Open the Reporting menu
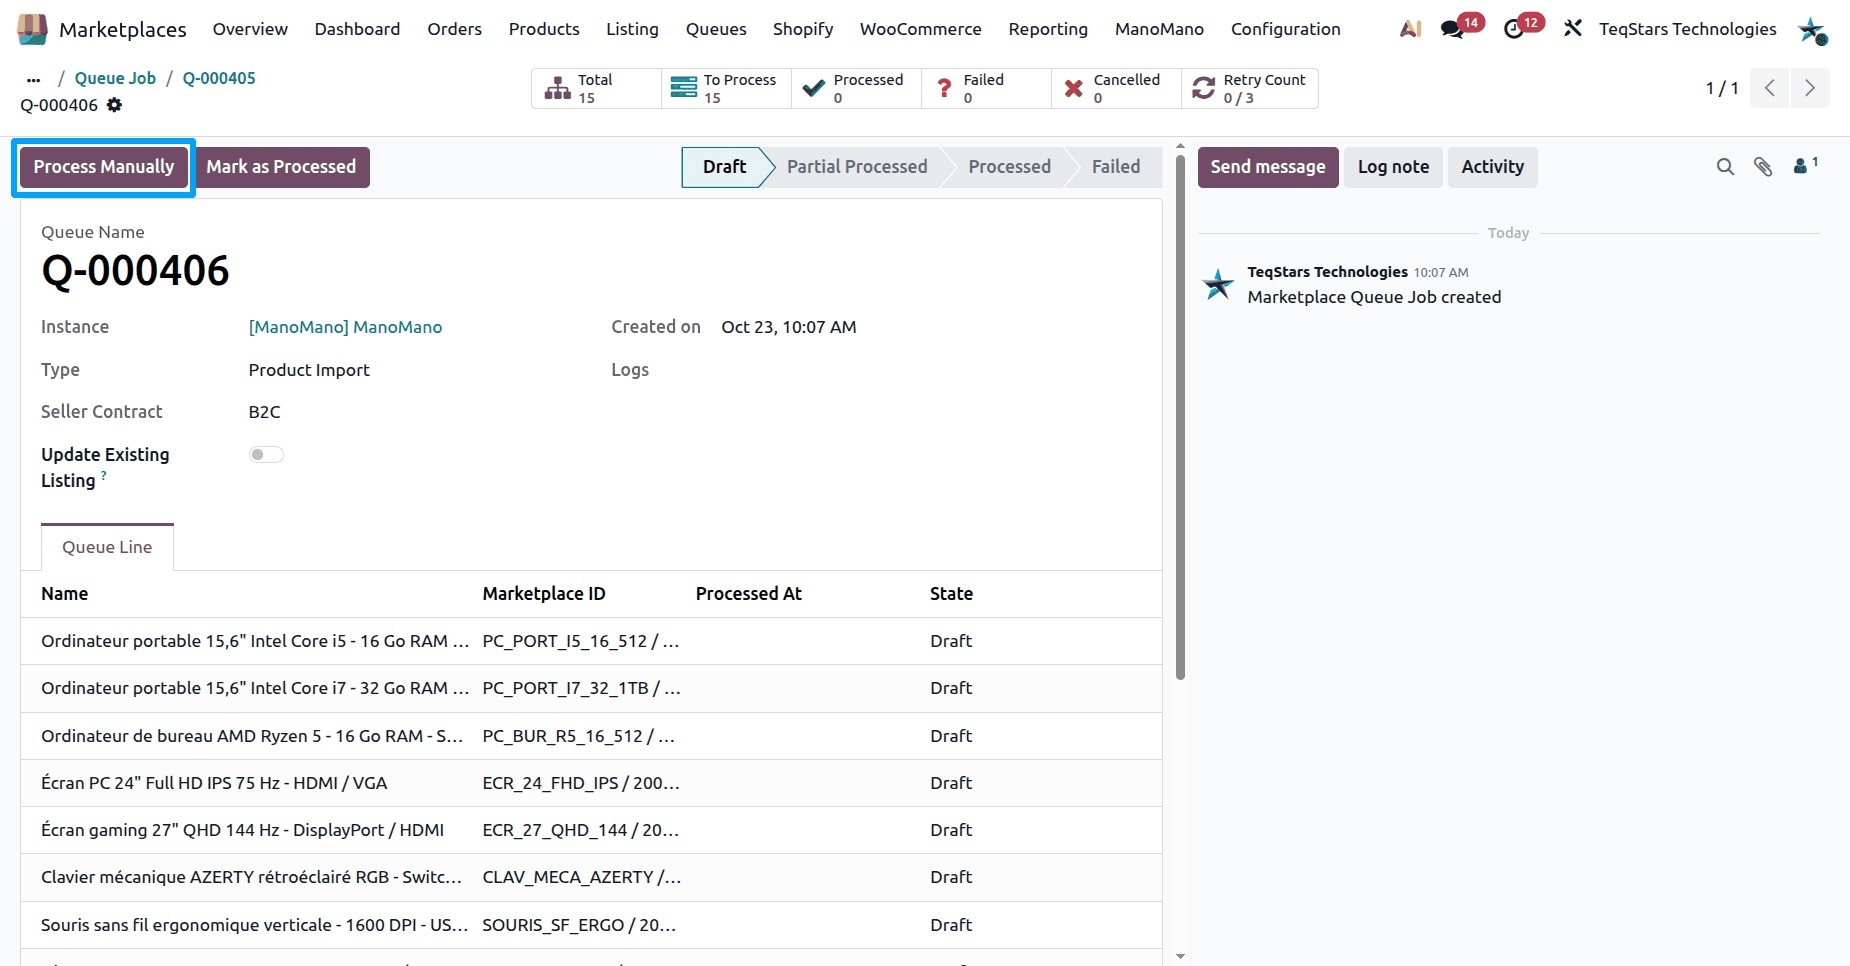Screen dimensions: 1850x966 [x=1048, y=29]
